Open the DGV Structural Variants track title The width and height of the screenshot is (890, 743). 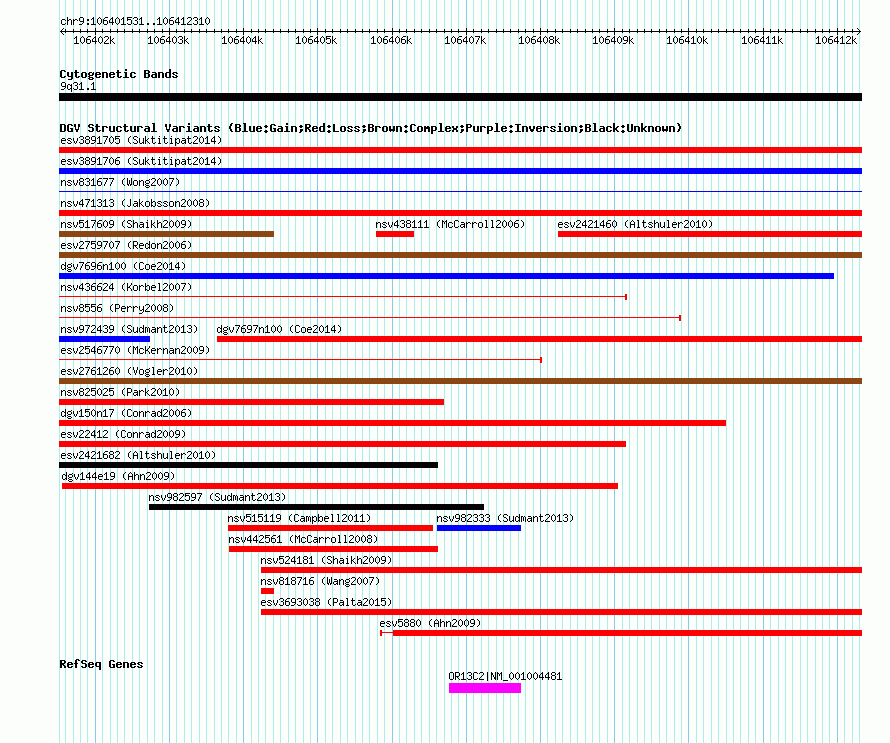(371, 128)
